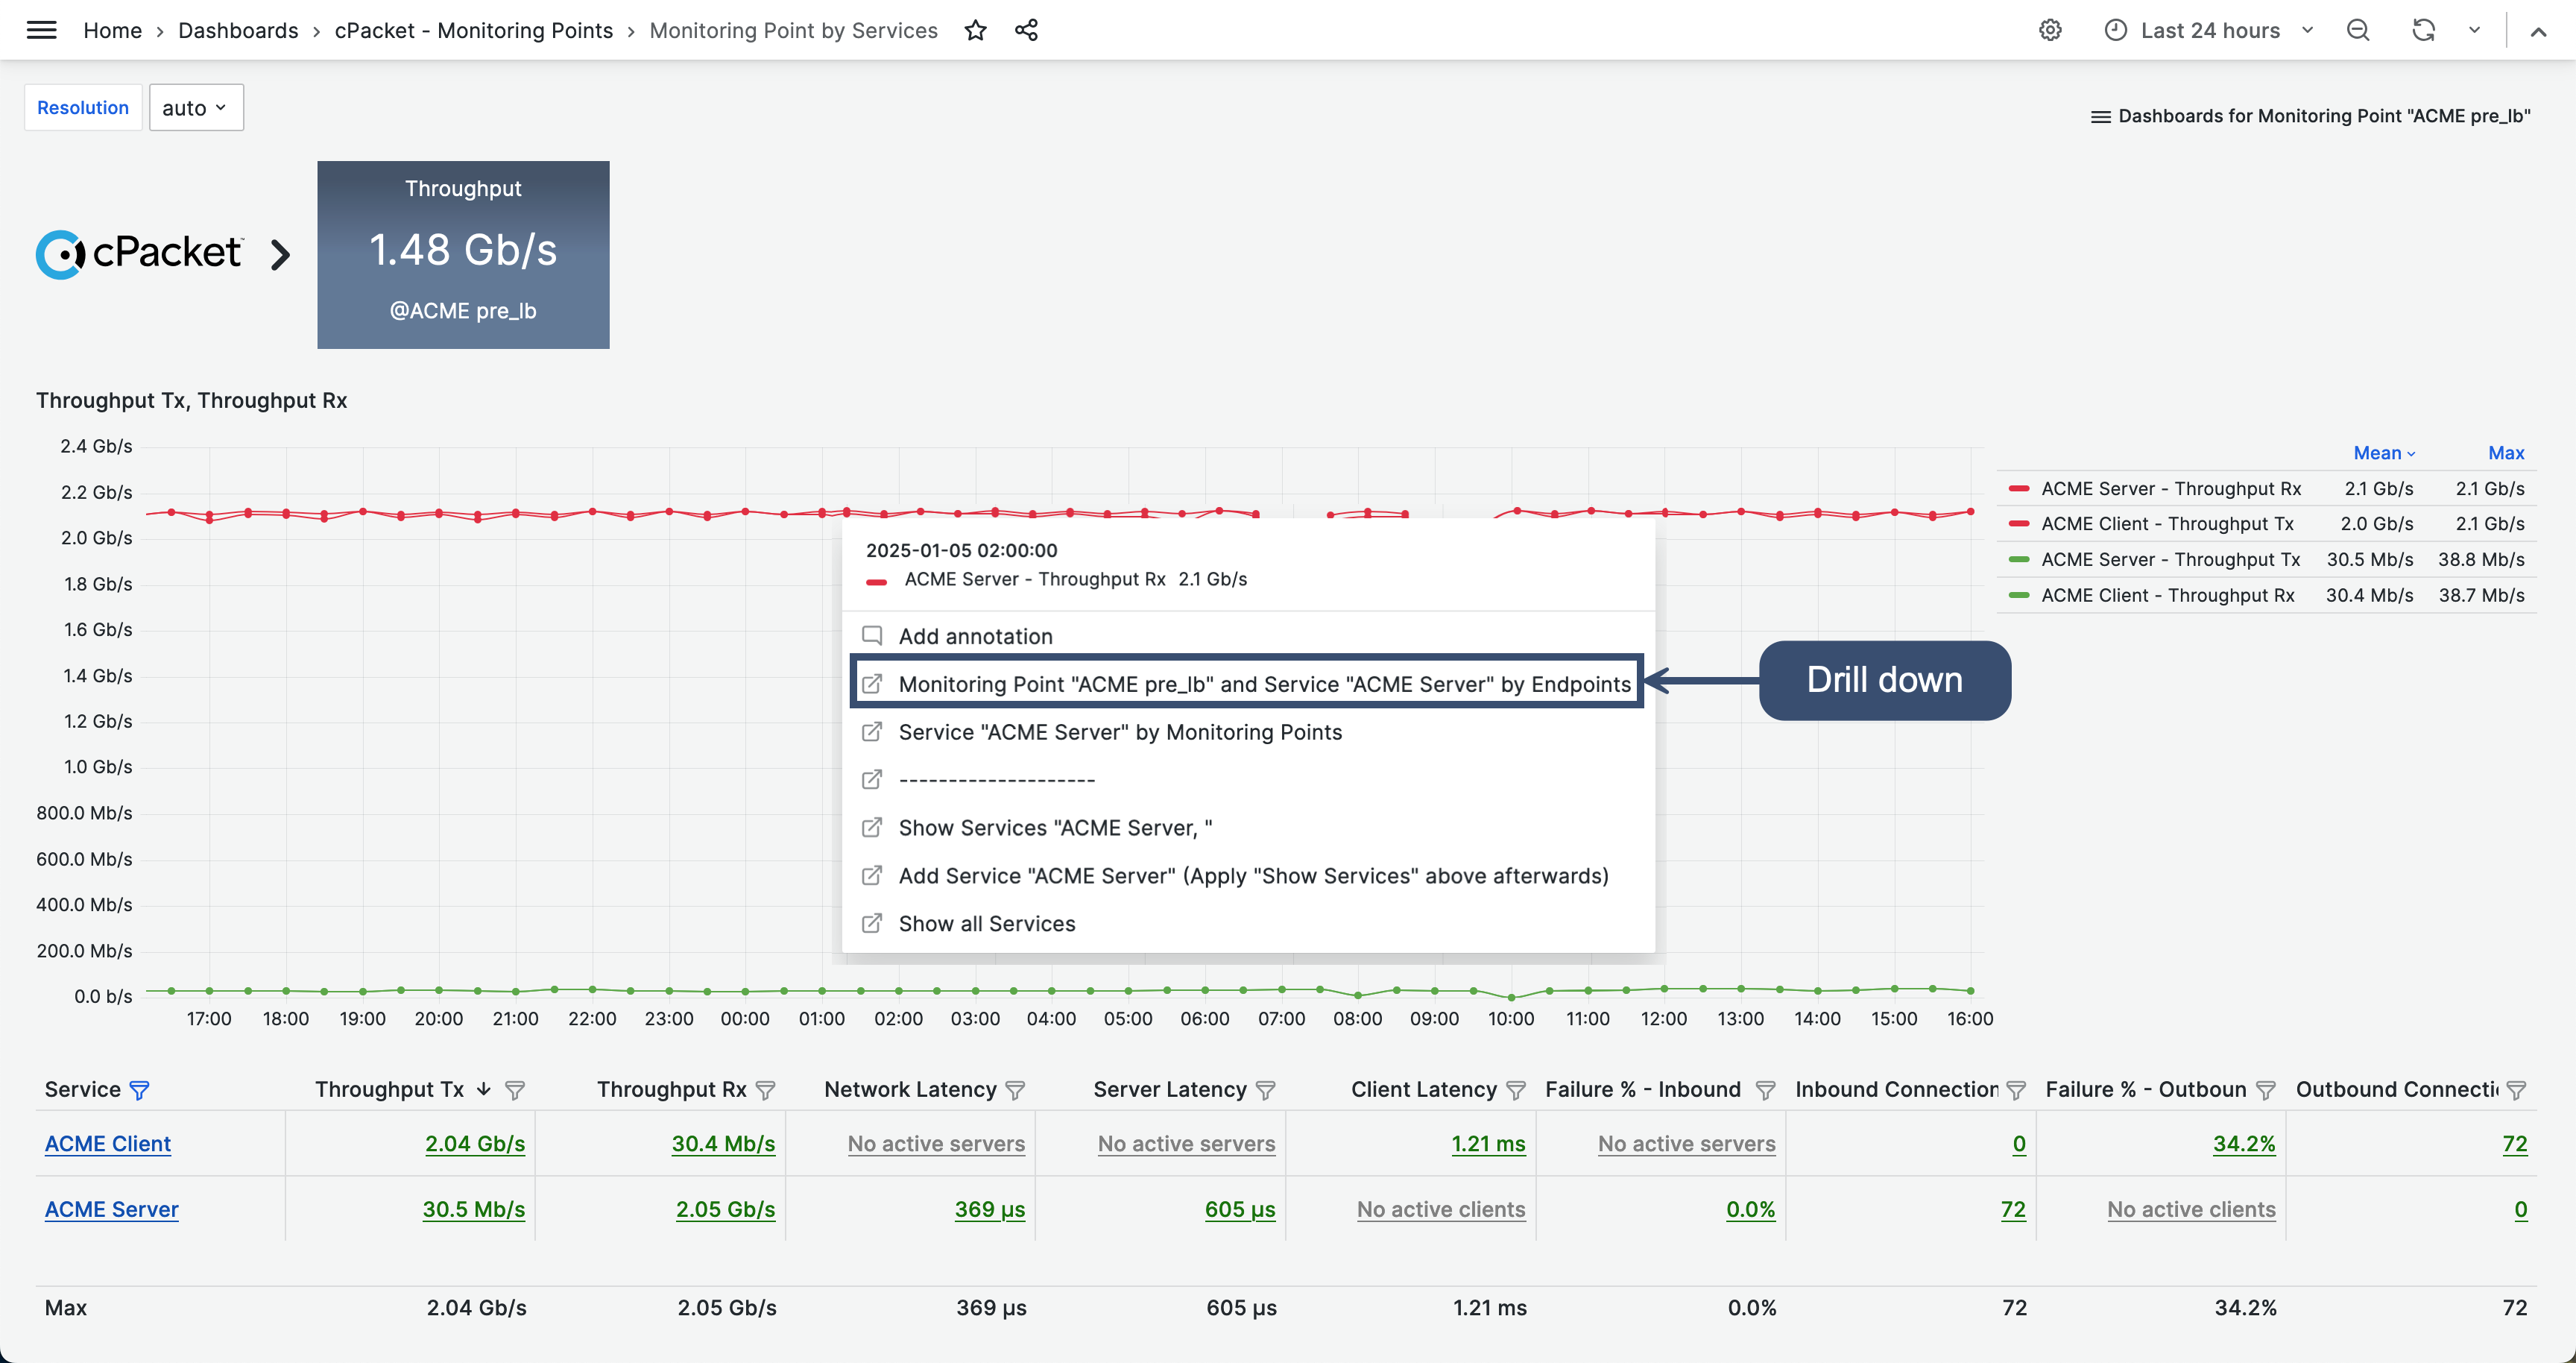Open the refresh interval dropdown arrow

tap(2474, 30)
